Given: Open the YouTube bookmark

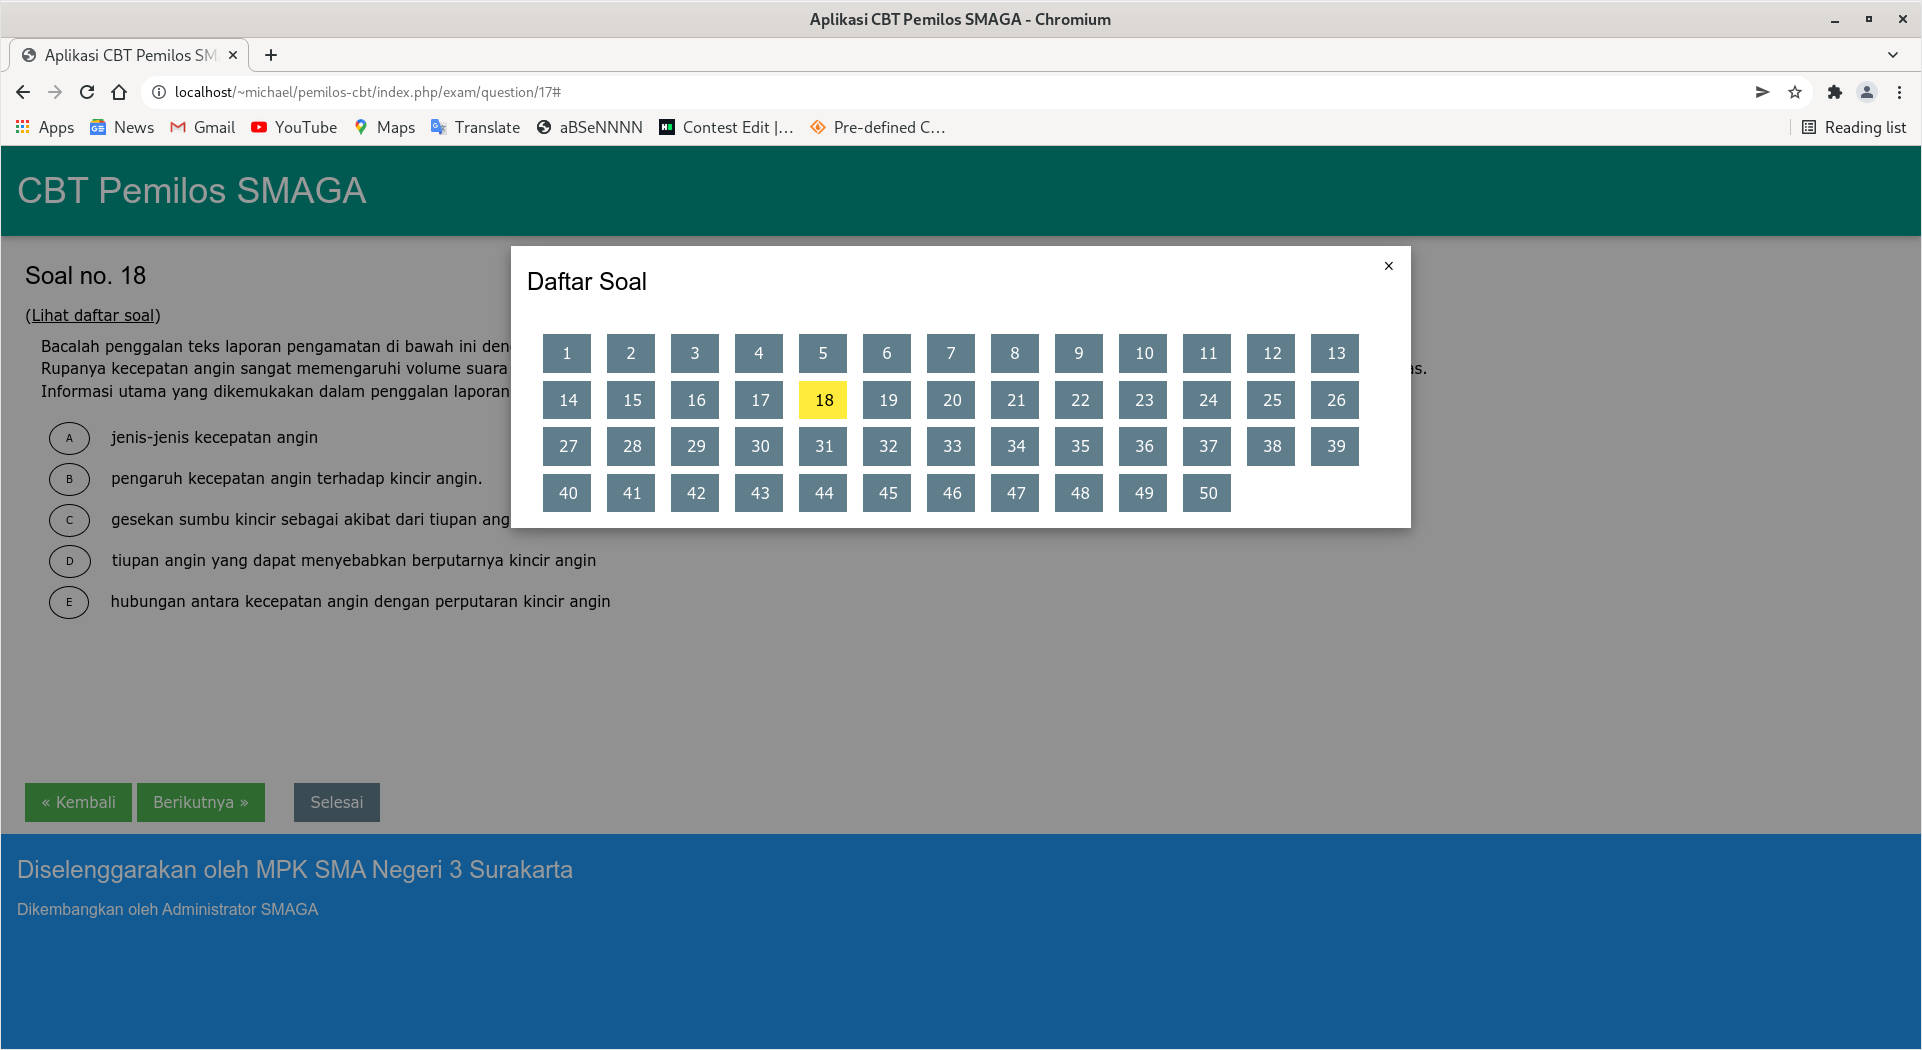Looking at the screenshot, I should tap(294, 127).
